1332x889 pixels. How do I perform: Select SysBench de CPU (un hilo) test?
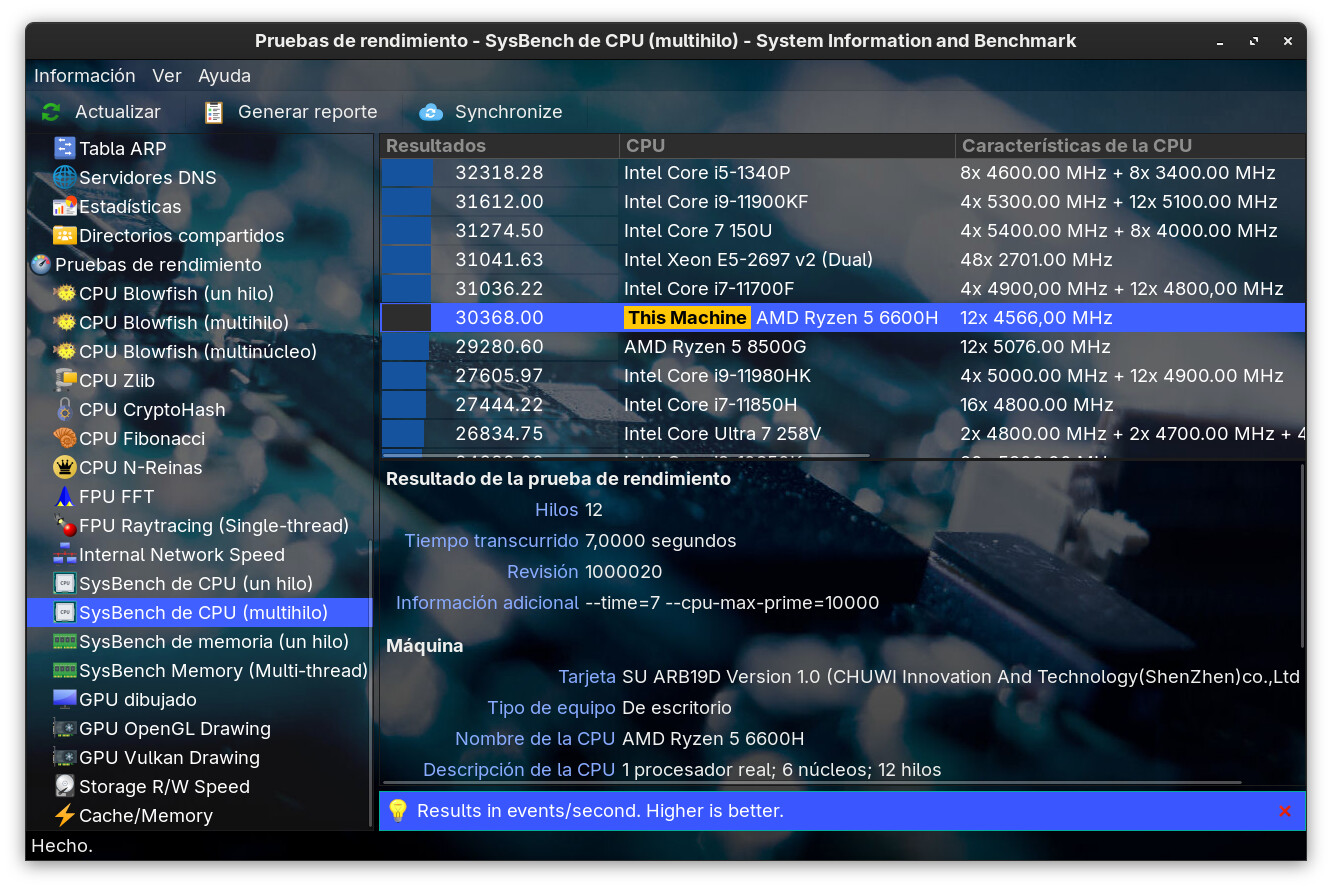[x=196, y=584]
